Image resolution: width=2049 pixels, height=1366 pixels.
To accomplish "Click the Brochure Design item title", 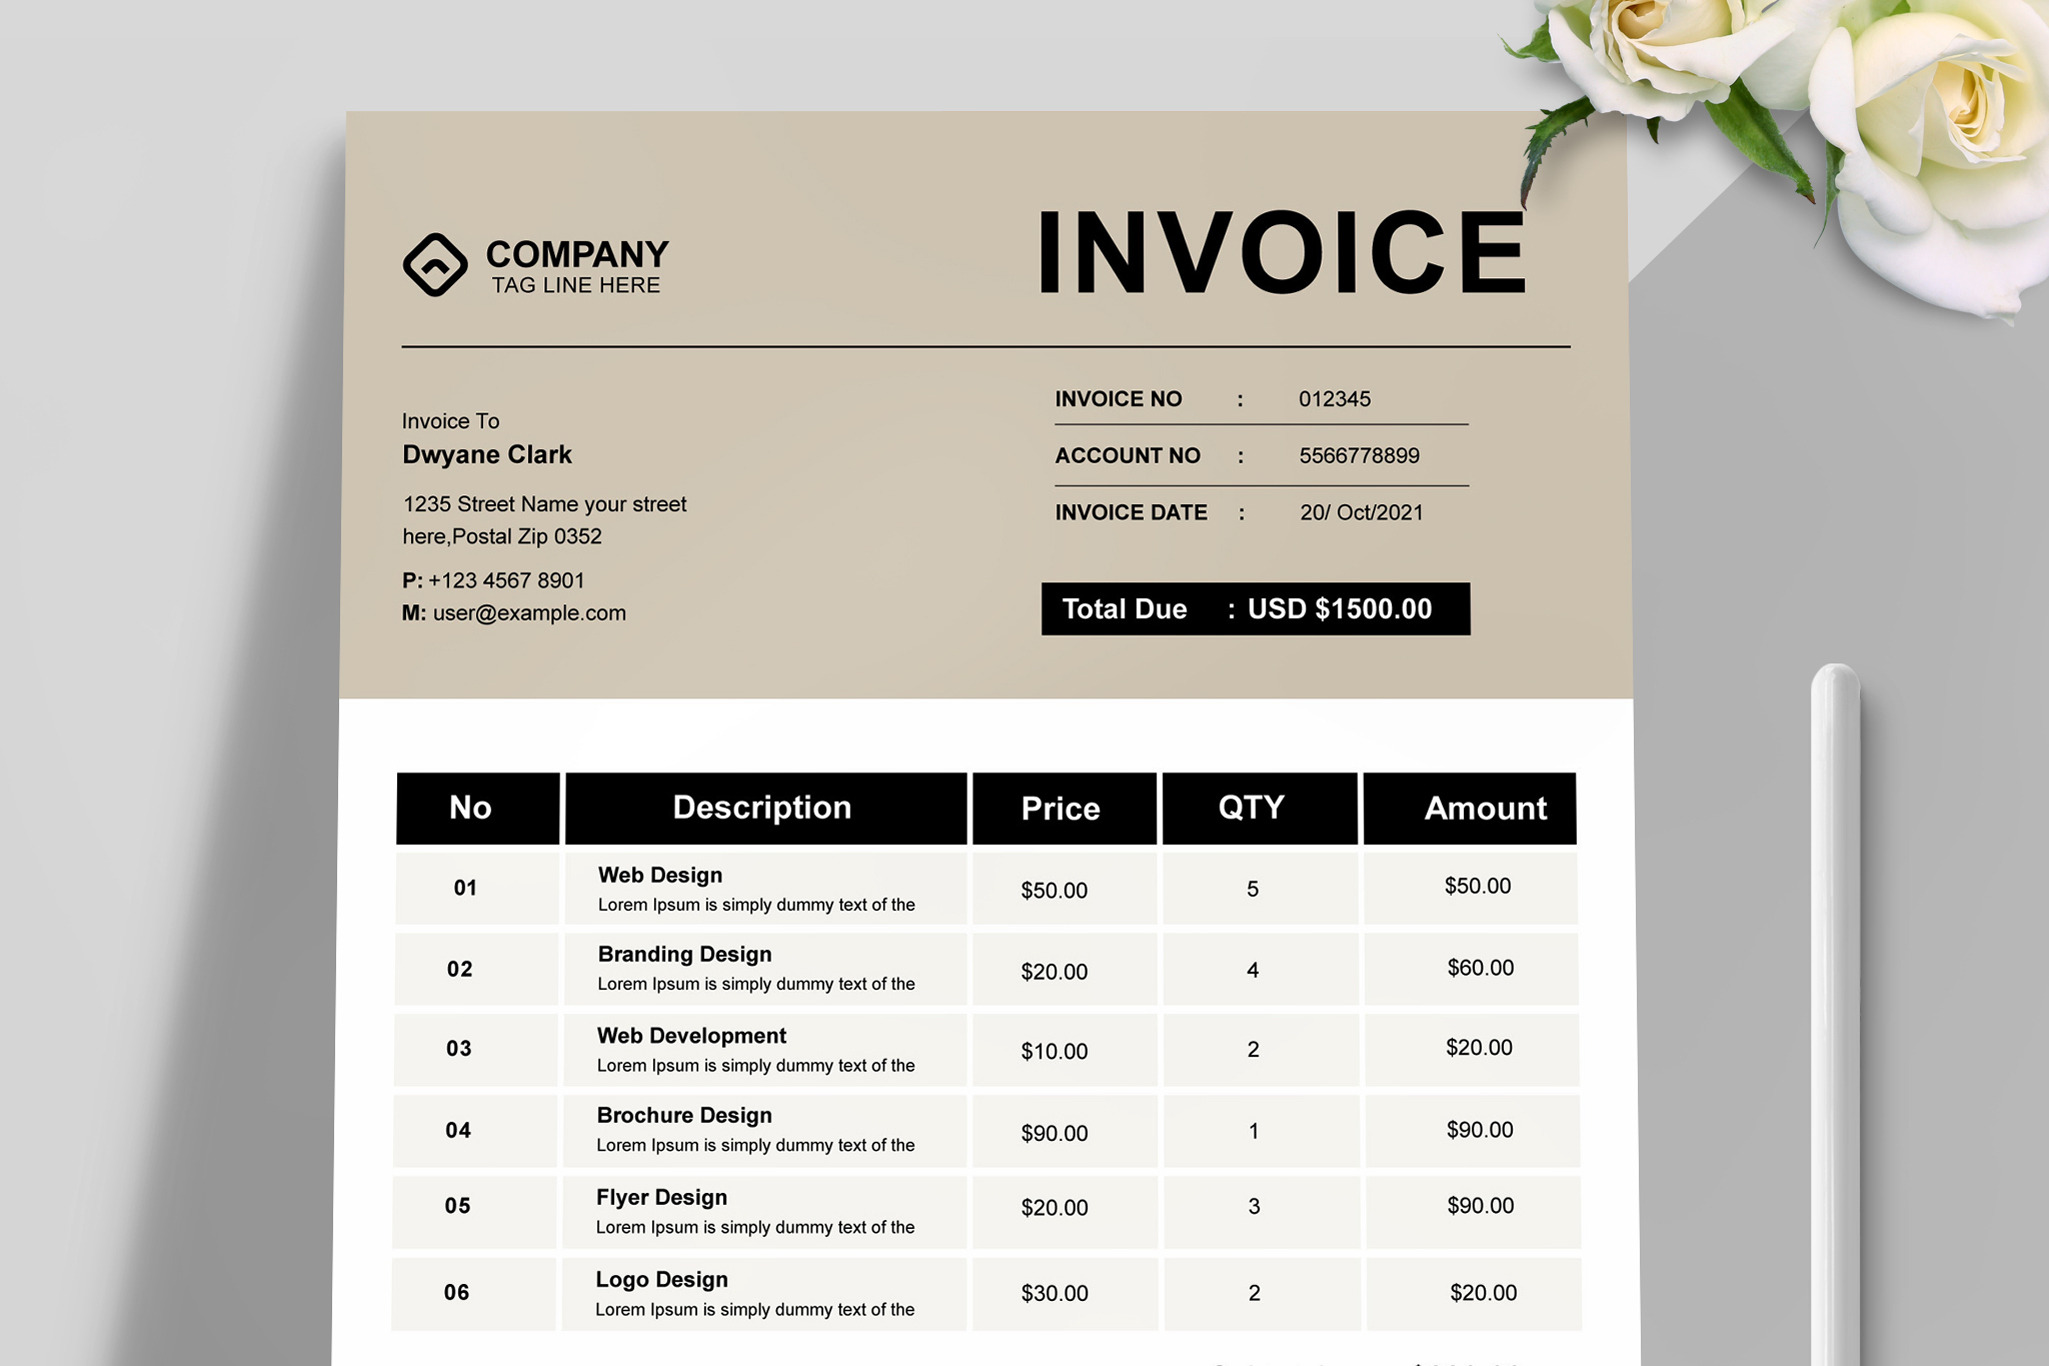I will tap(684, 1115).
